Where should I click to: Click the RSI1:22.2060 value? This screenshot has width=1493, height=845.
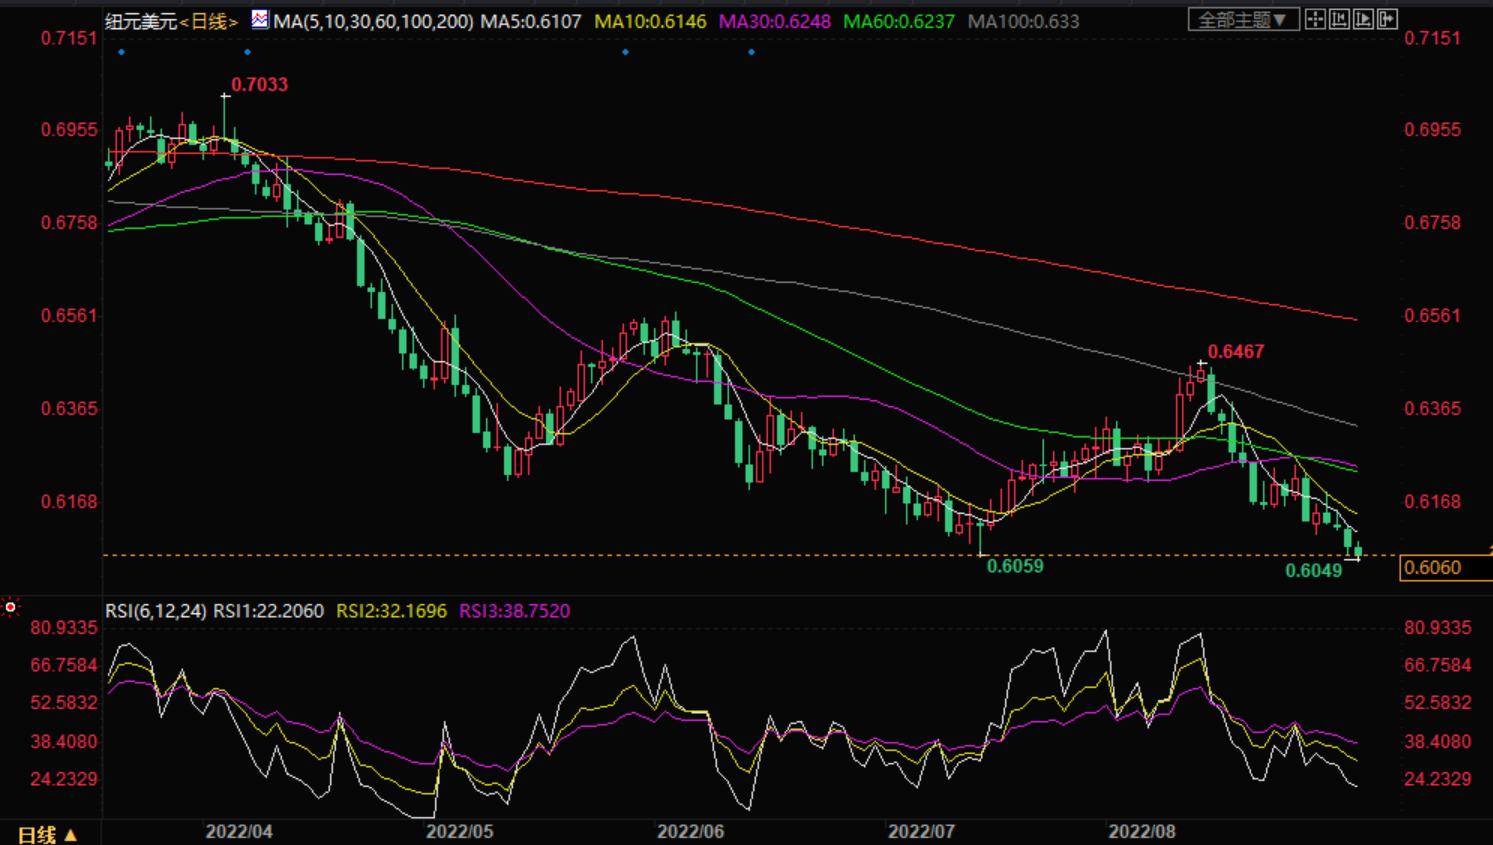269,611
